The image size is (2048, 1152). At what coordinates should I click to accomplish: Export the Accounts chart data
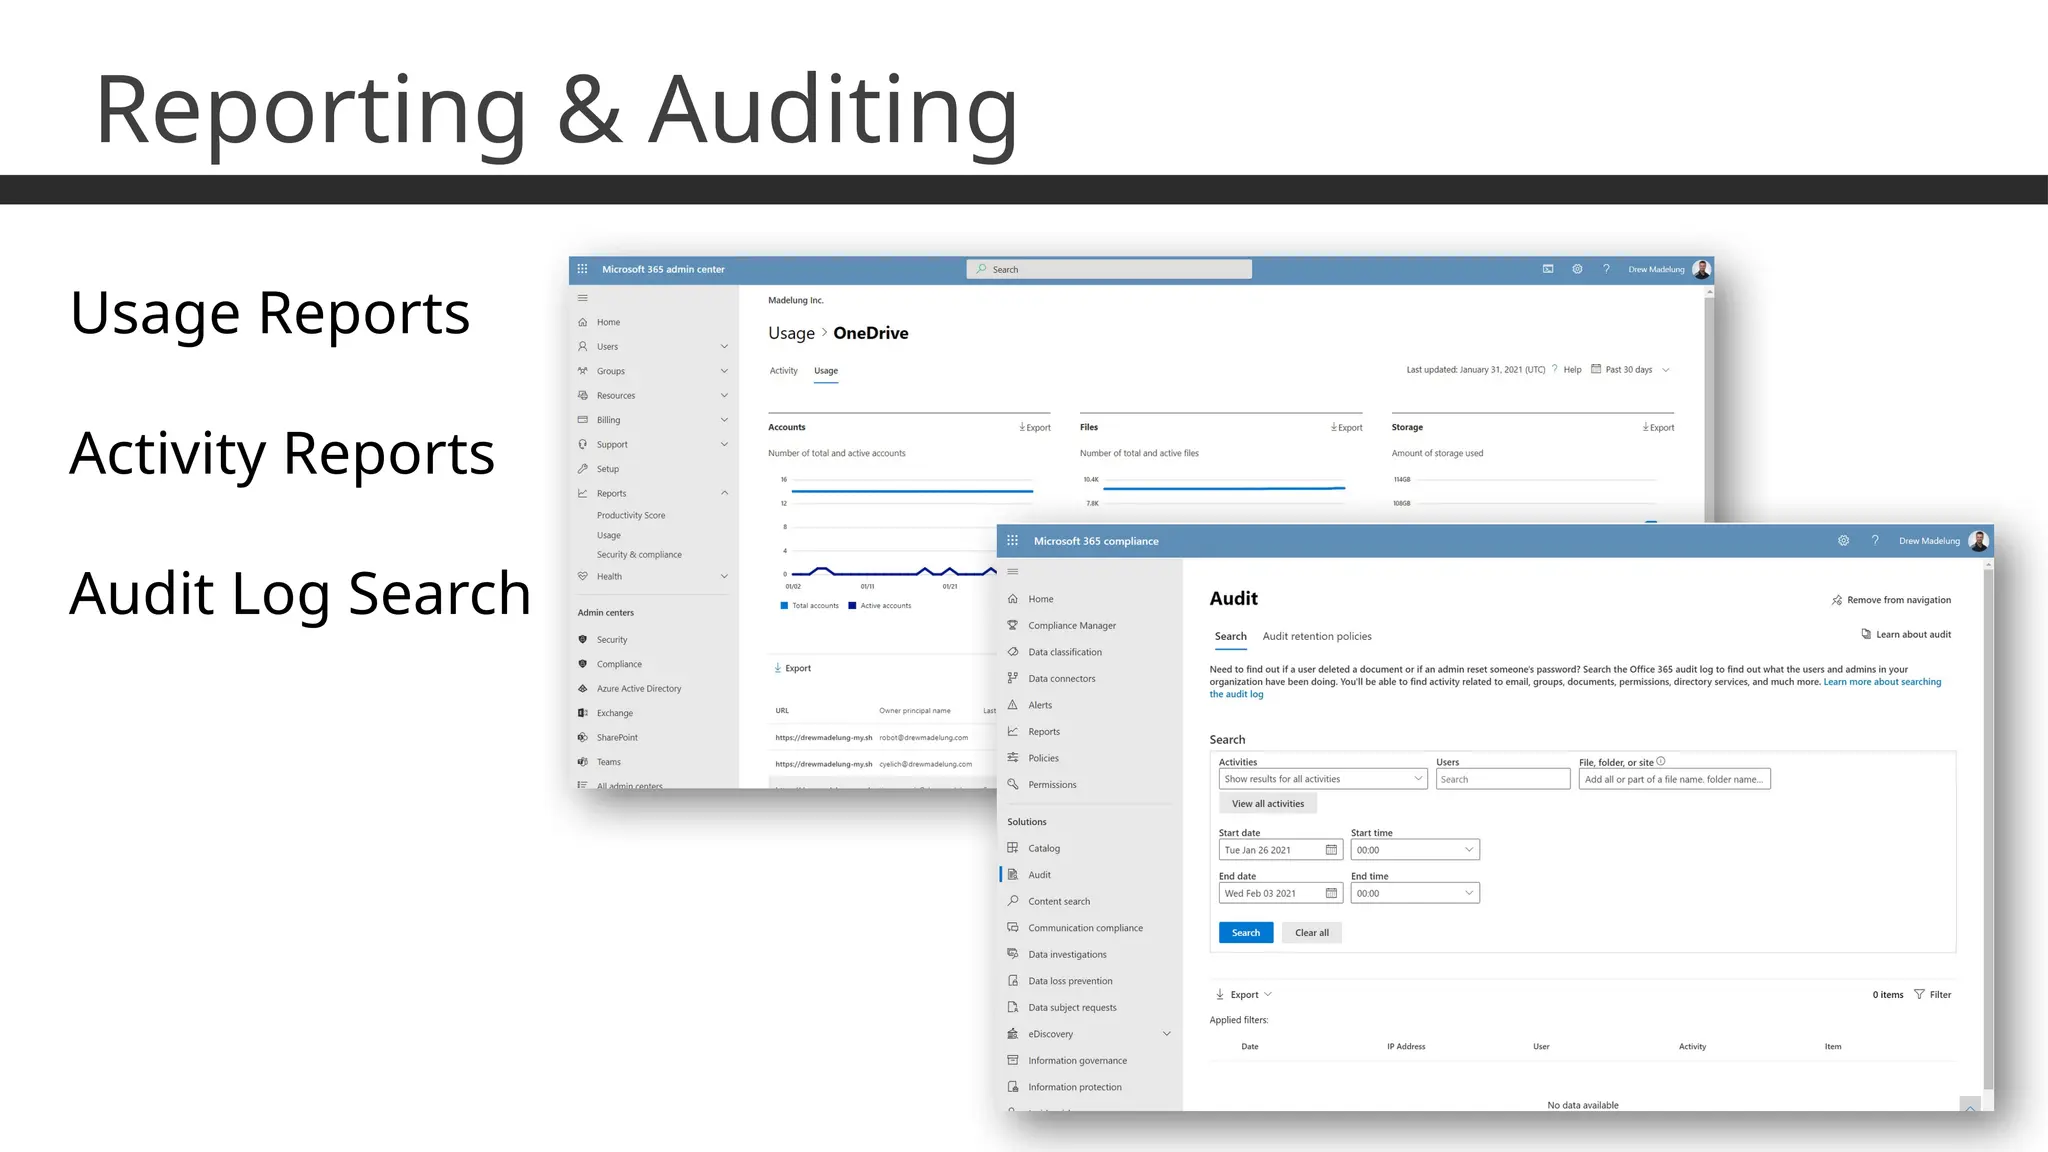1035,428
